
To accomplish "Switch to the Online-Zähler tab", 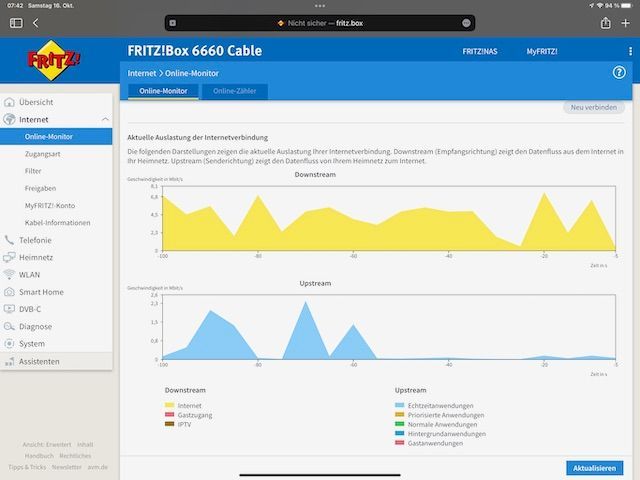I will coord(235,91).
